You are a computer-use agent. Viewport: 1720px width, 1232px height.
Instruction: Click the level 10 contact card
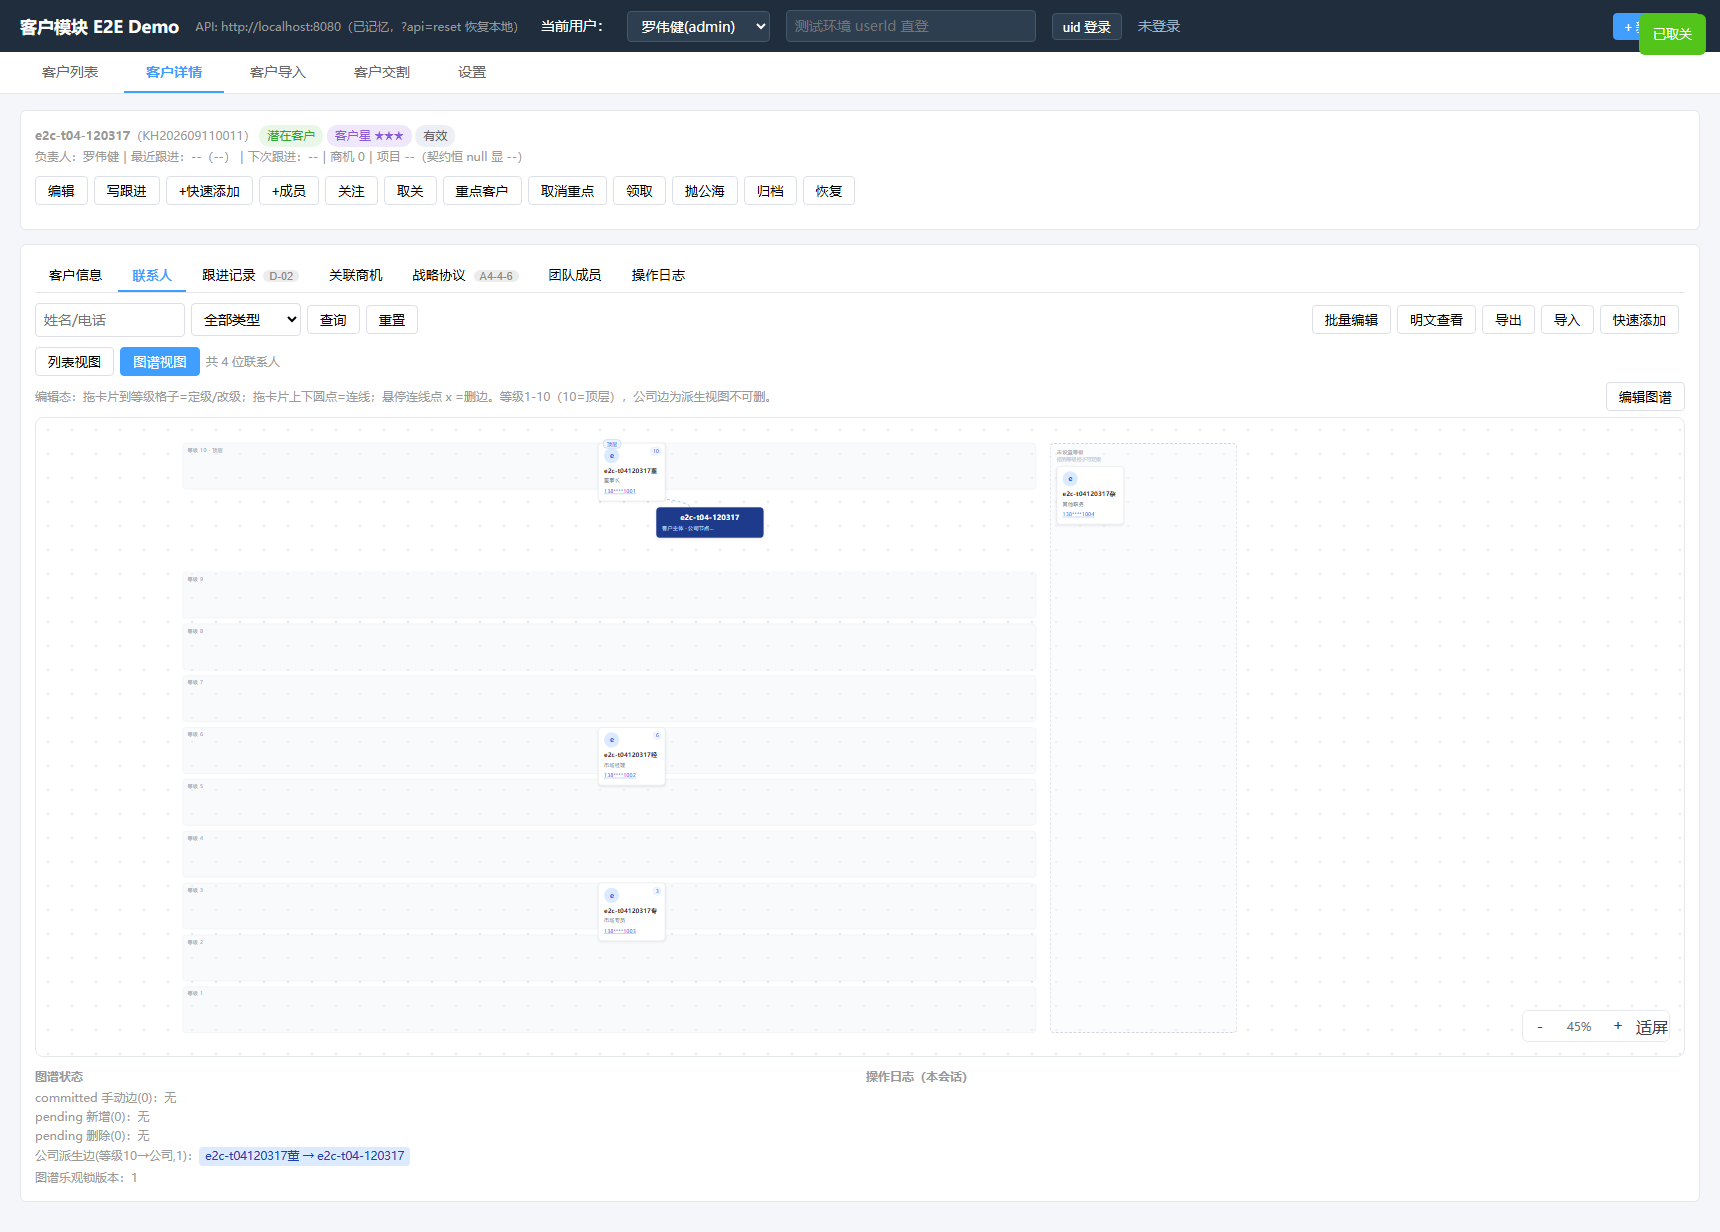(x=632, y=472)
